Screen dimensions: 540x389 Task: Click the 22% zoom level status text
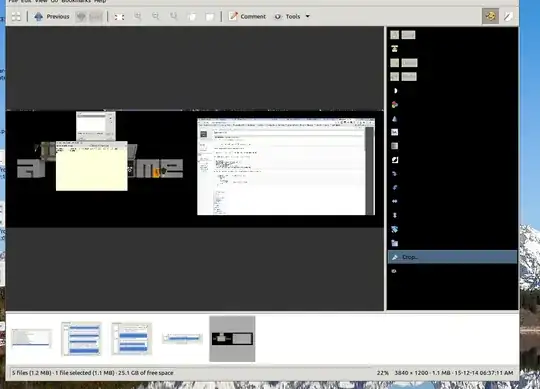[383, 373]
